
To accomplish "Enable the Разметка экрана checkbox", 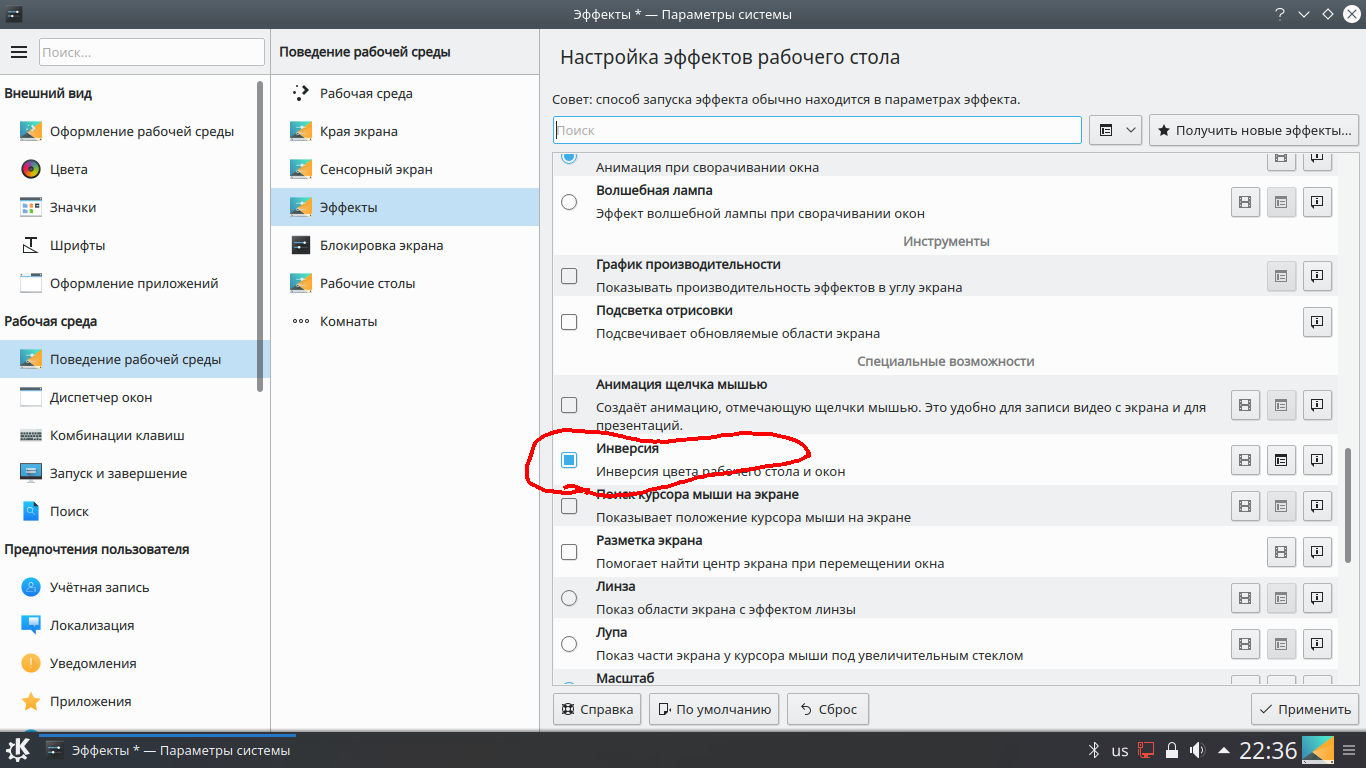I will [x=569, y=552].
